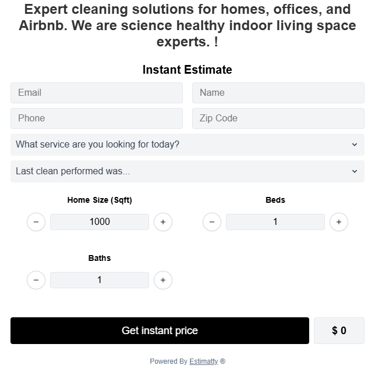Select the Baths value field
This screenshot has height=366, width=375.
[100, 280]
